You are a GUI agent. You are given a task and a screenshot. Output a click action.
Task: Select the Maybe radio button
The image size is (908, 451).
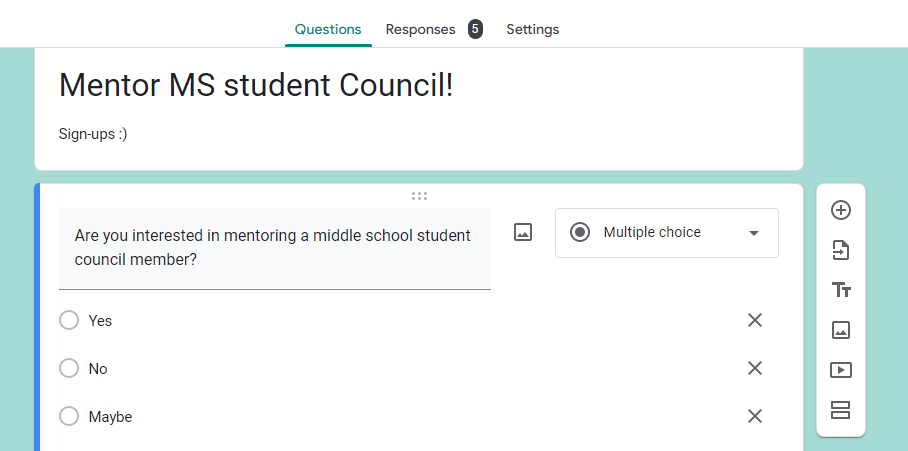pos(69,416)
